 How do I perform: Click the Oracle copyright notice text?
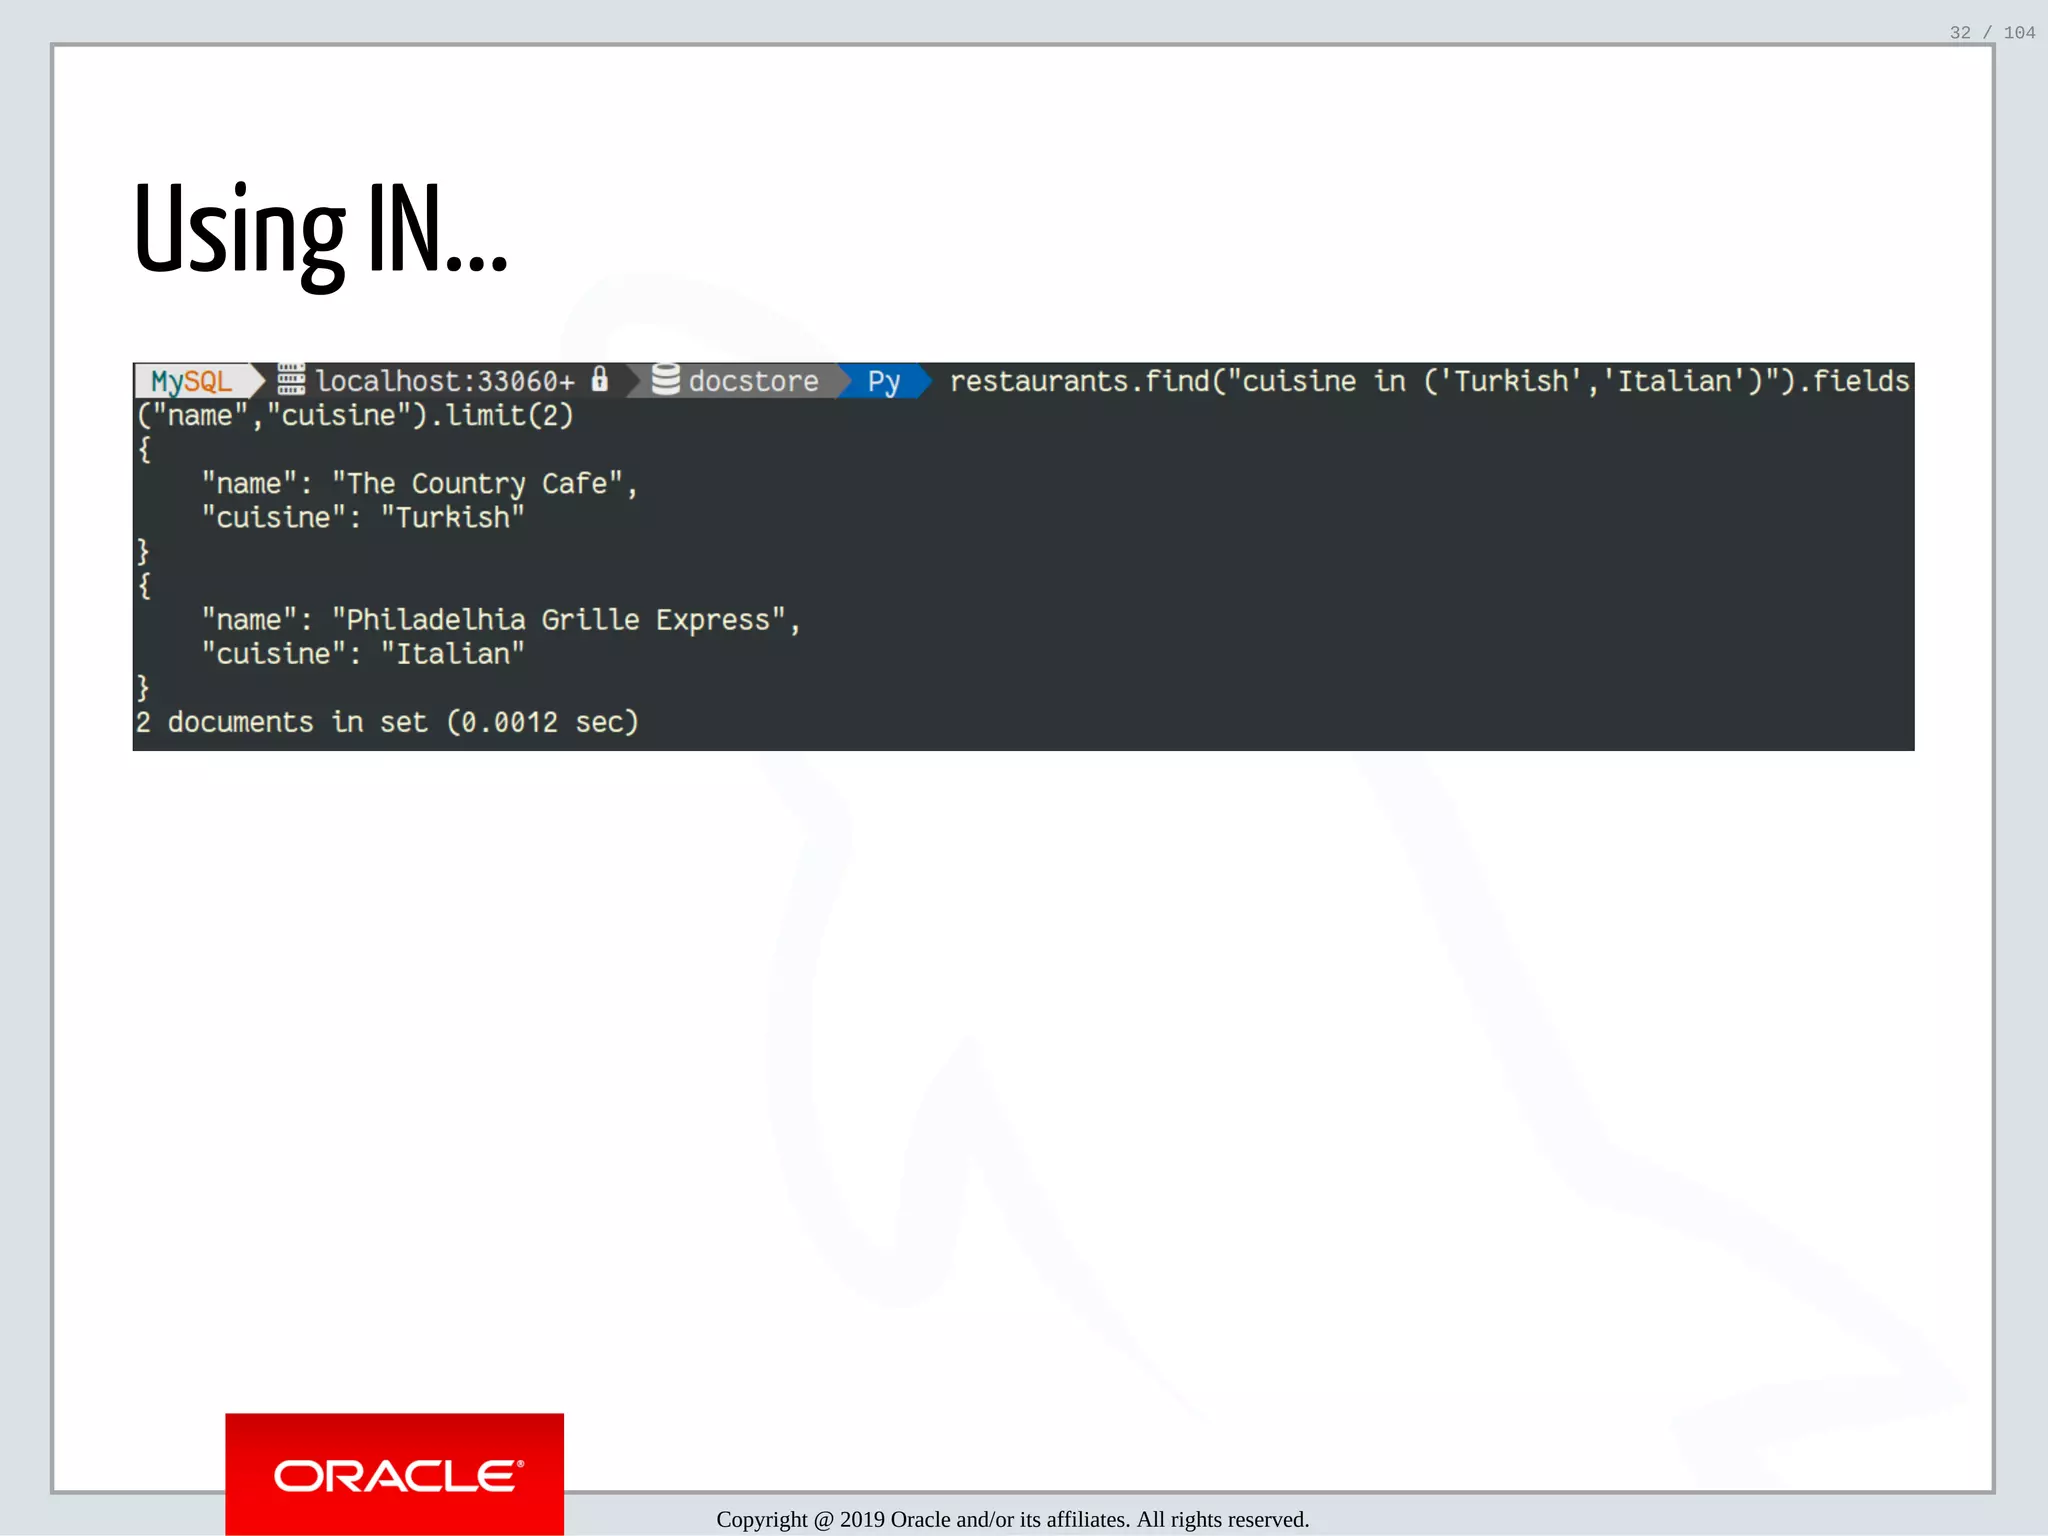(x=1012, y=1519)
